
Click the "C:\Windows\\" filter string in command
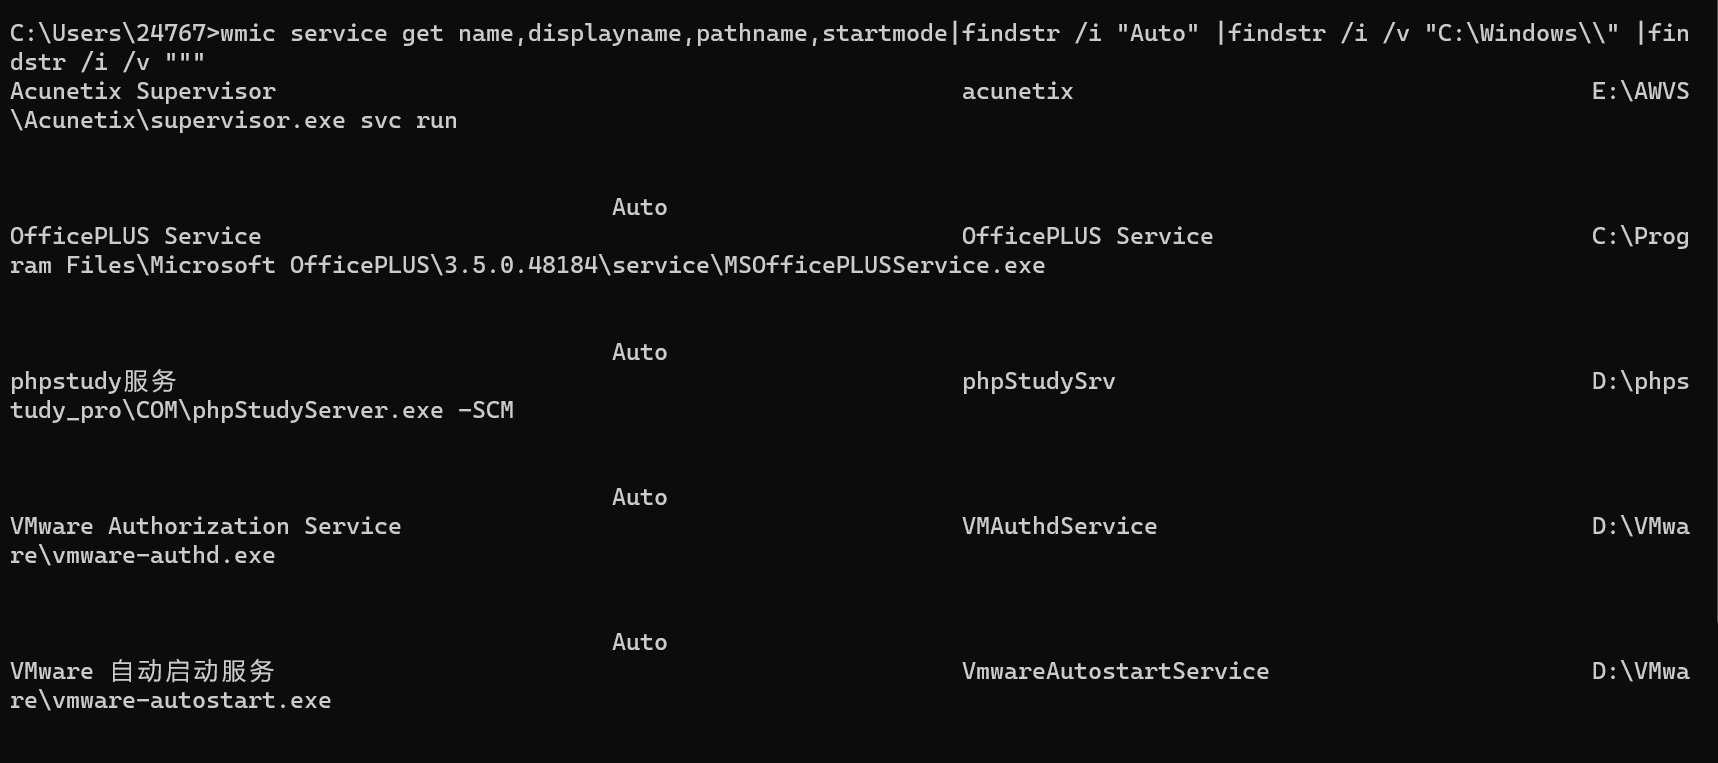1521,33
